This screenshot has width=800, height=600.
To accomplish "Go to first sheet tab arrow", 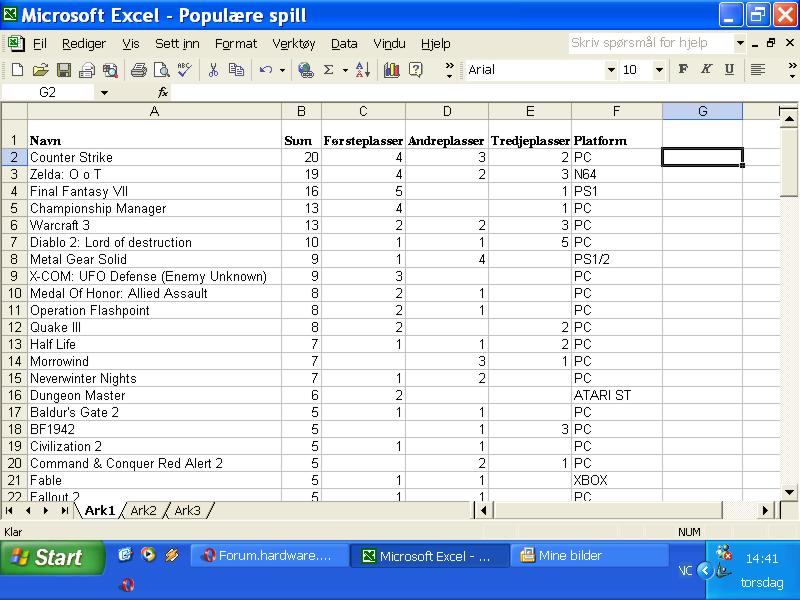I will (10, 510).
